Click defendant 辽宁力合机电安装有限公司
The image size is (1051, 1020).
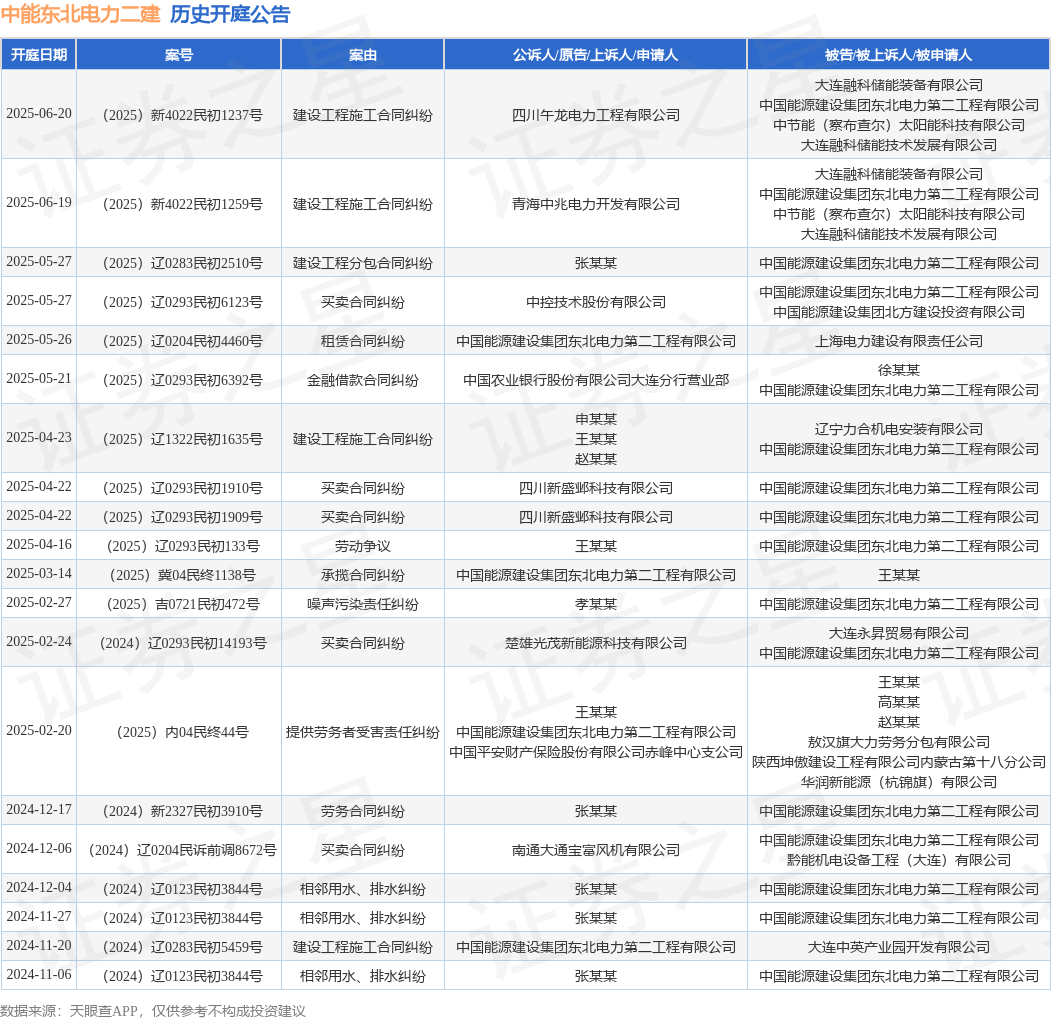click(x=898, y=429)
